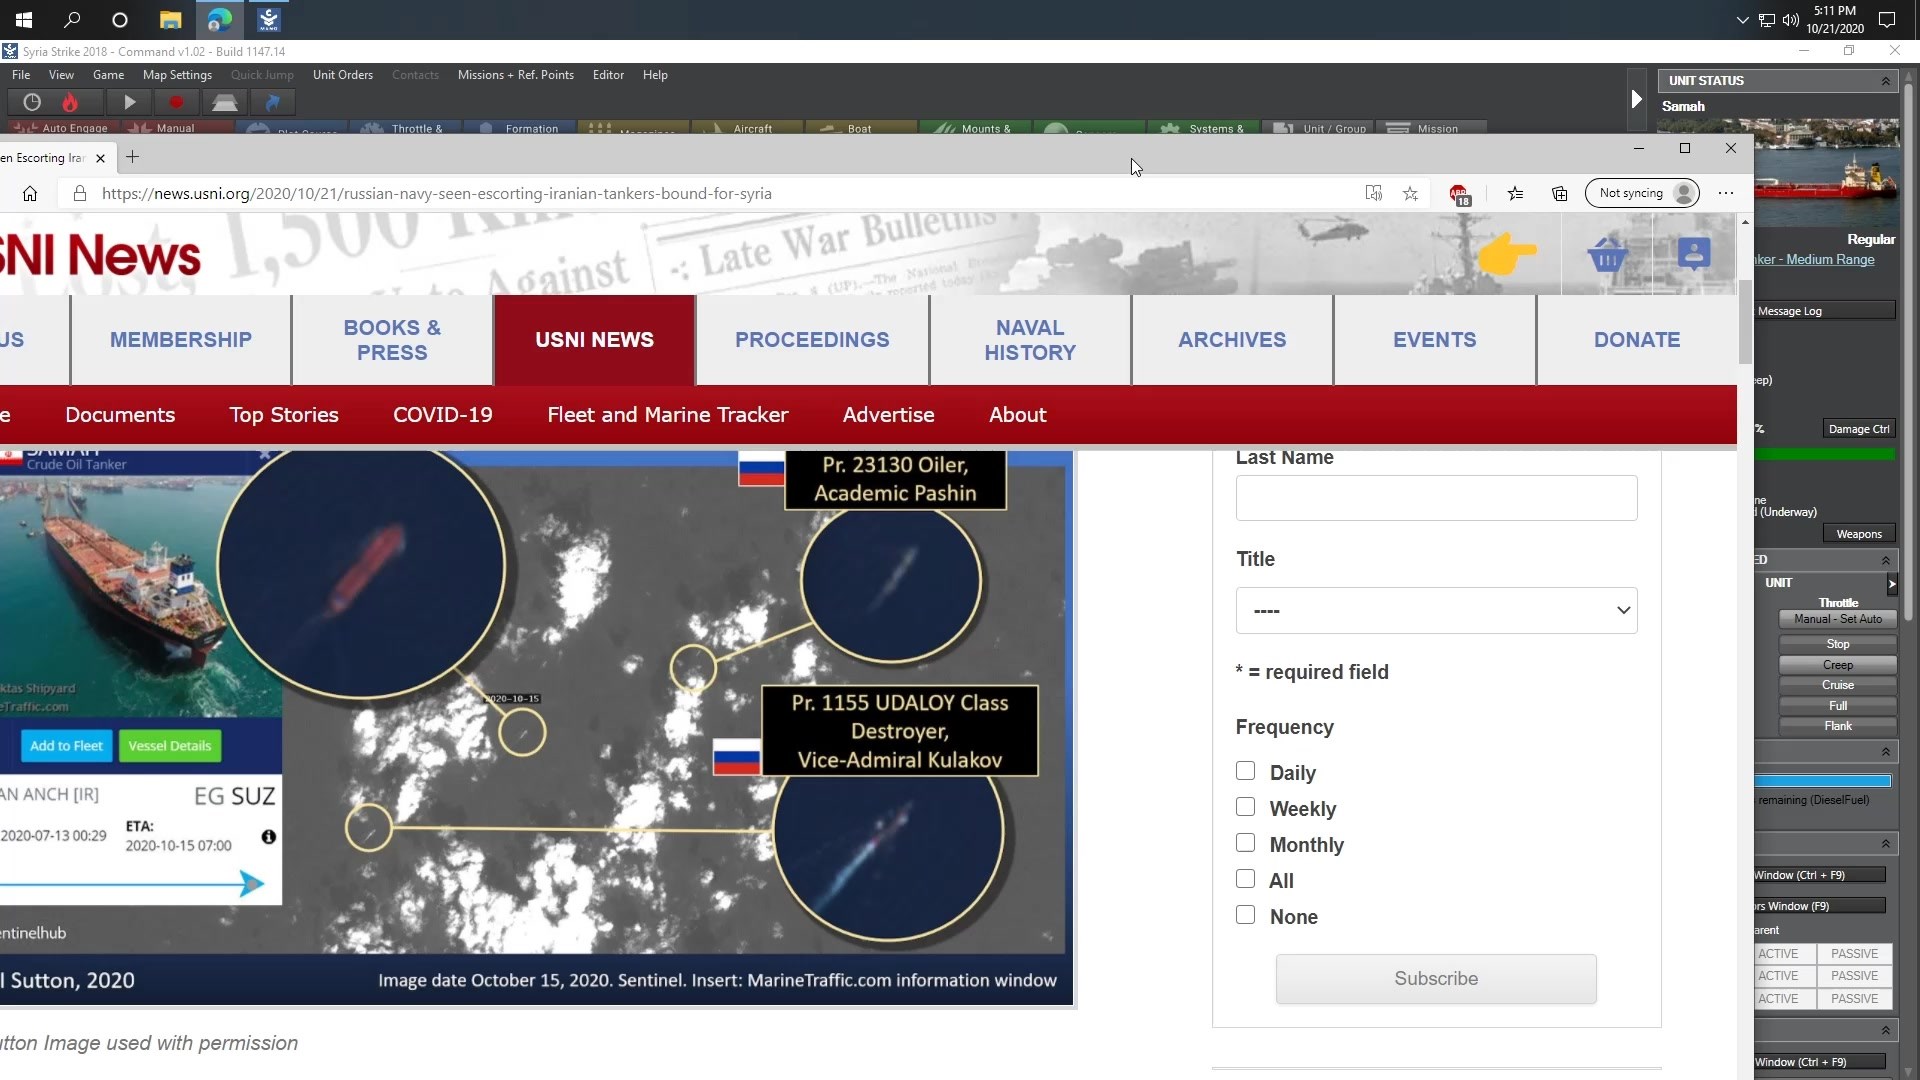Switch to Microsoft Edge on the taskbar
The image size is (1920, 1080).
pos(220,19)
